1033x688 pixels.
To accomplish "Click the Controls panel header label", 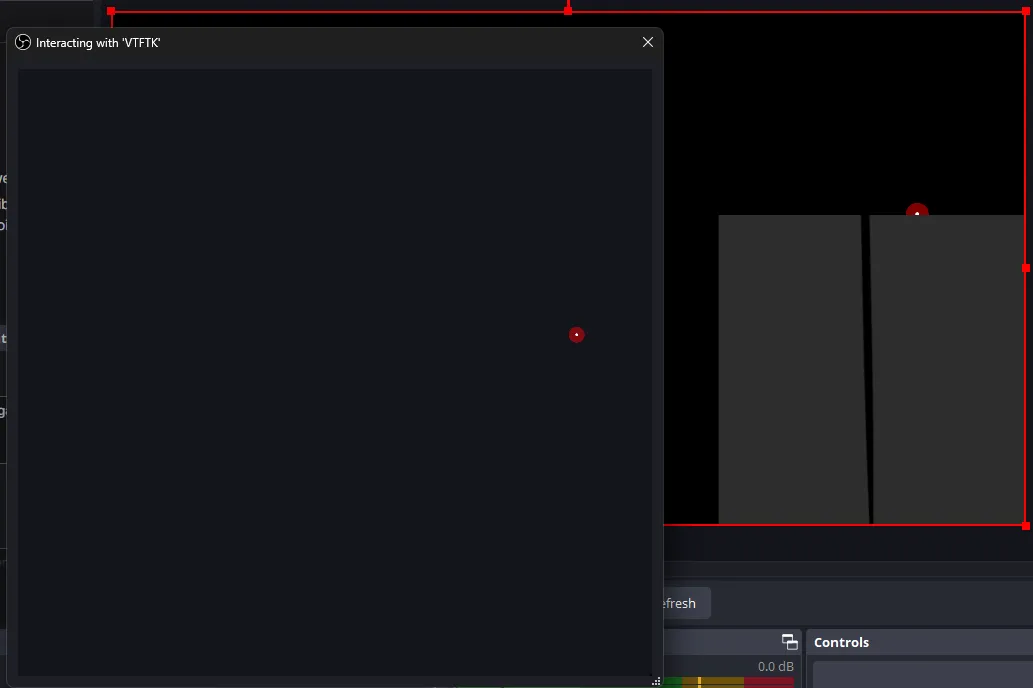I will point(841,642).
